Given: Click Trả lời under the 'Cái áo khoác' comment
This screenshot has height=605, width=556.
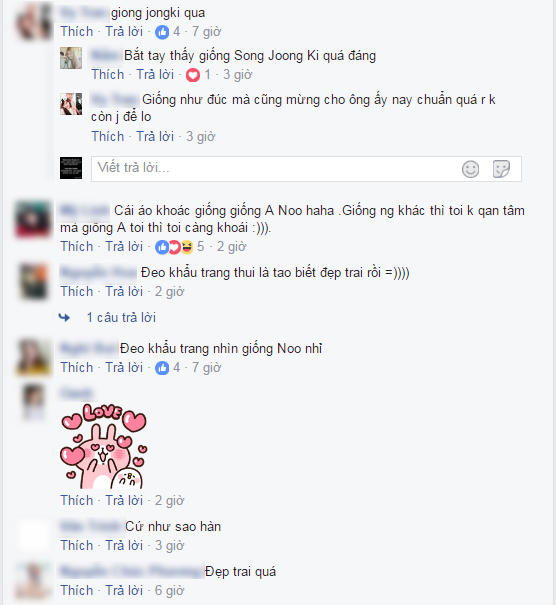Looking at the screenshot, I should [124, 247].
